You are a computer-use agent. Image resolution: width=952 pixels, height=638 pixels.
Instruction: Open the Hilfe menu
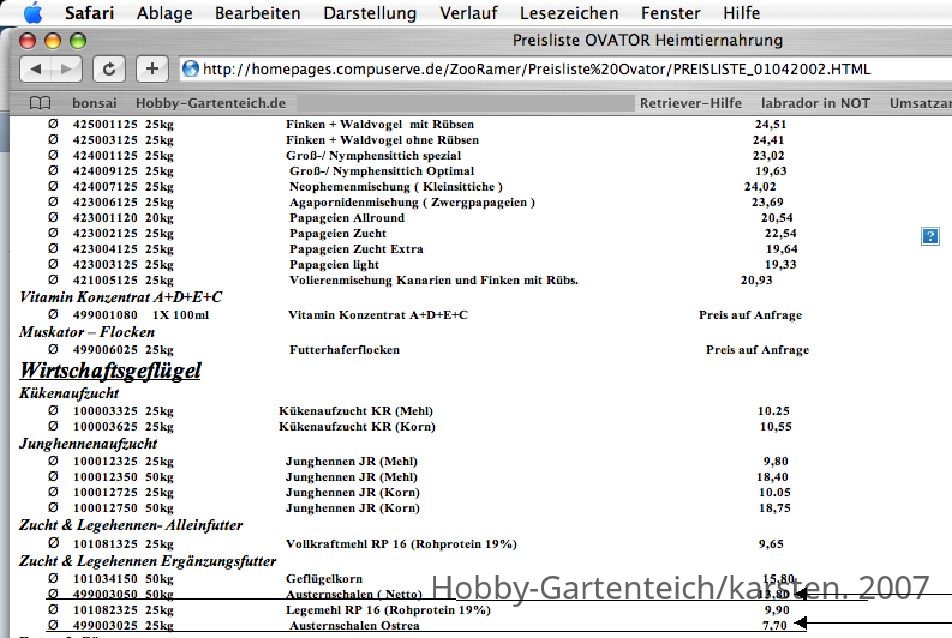point(741,13)
